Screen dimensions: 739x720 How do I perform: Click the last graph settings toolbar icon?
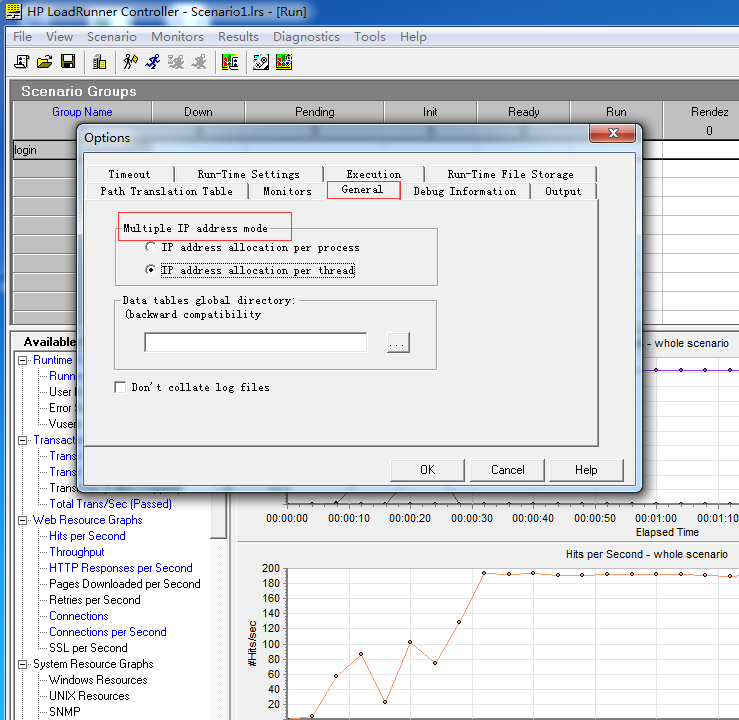[284, 62]
